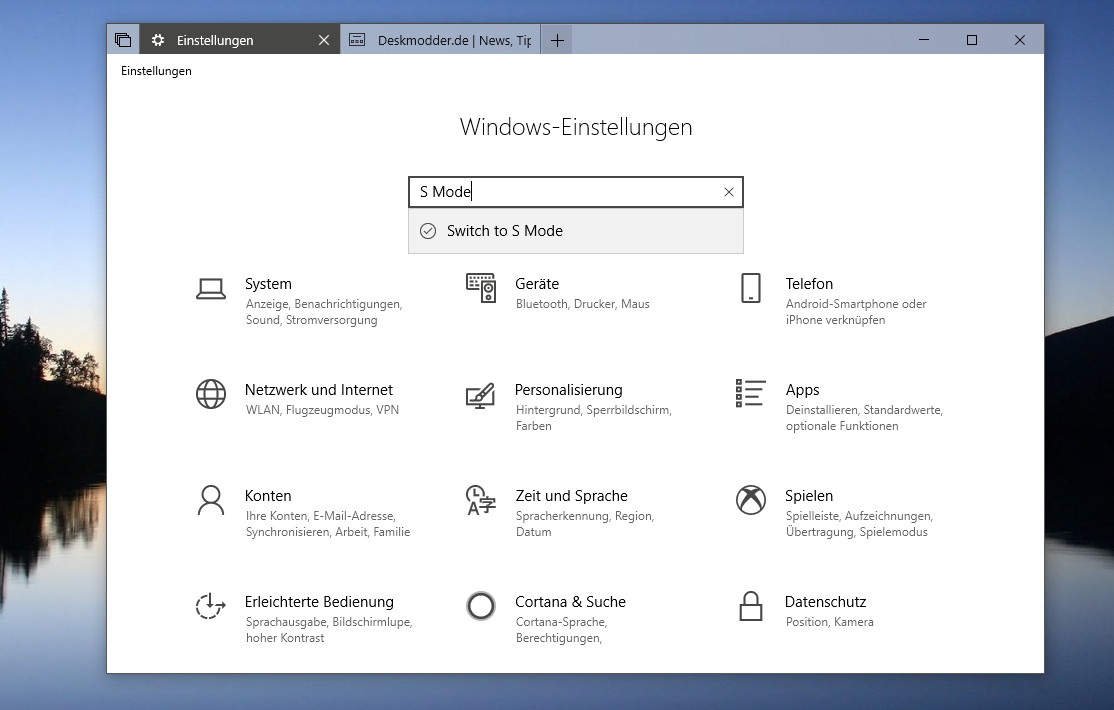Image resolution: width=1114 pixels, height=710 pixels.
Task: Open the Konten heading
Action: tap(268, 495)
